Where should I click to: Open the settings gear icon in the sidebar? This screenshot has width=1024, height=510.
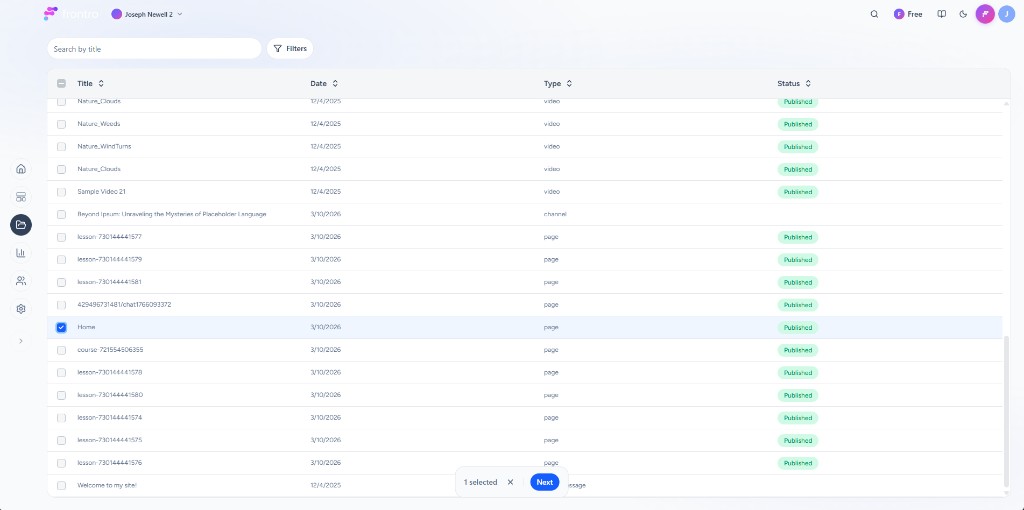[x=21, y=309]
